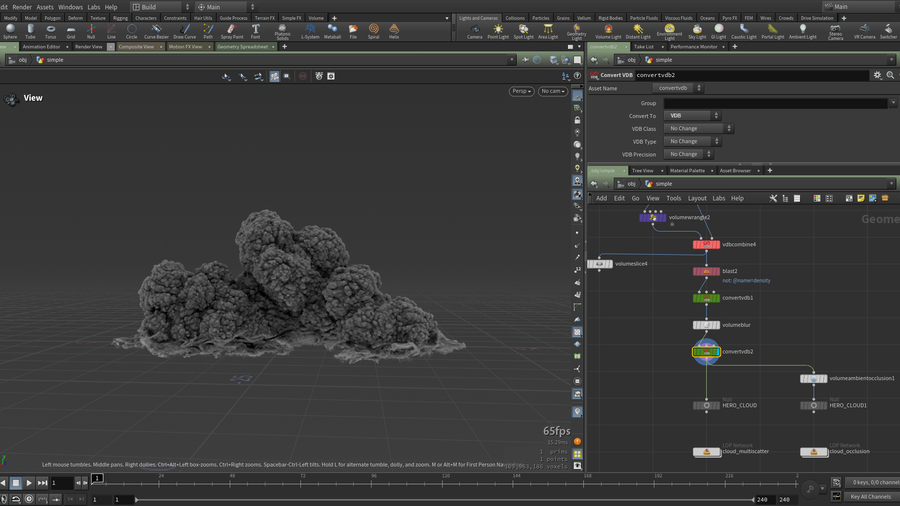Click the Camera shelf tool
900x506 pixels.
(x=474, y=31)
